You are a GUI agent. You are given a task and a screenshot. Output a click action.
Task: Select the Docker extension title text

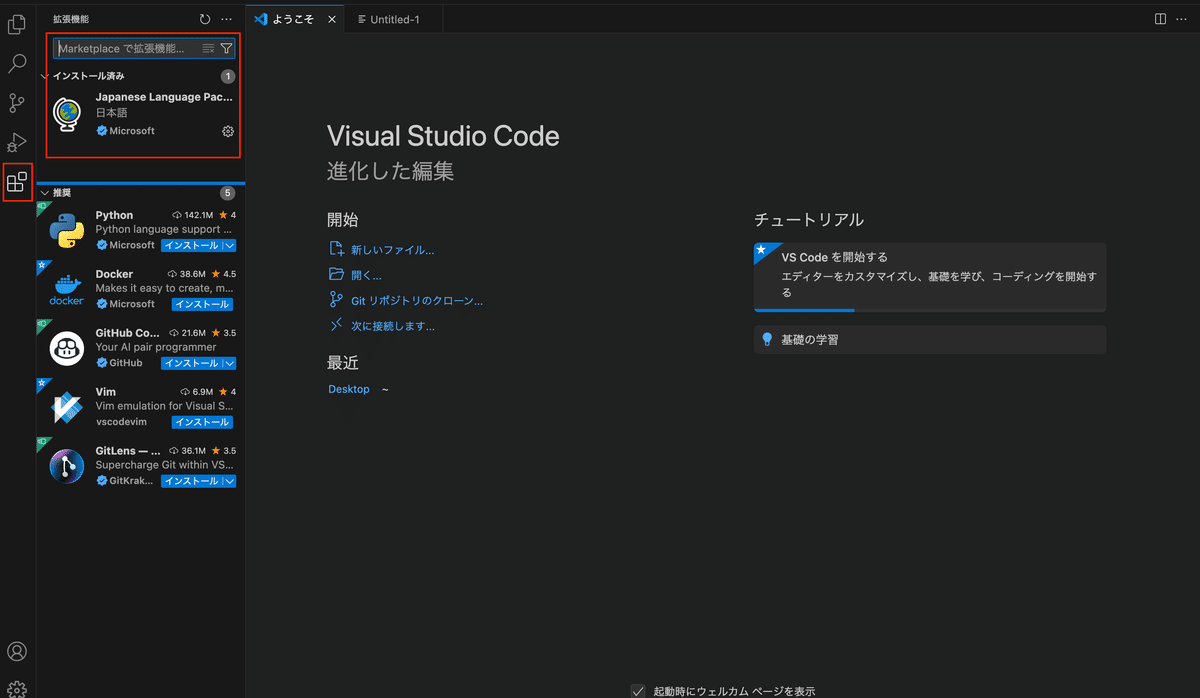coord(114,274)
